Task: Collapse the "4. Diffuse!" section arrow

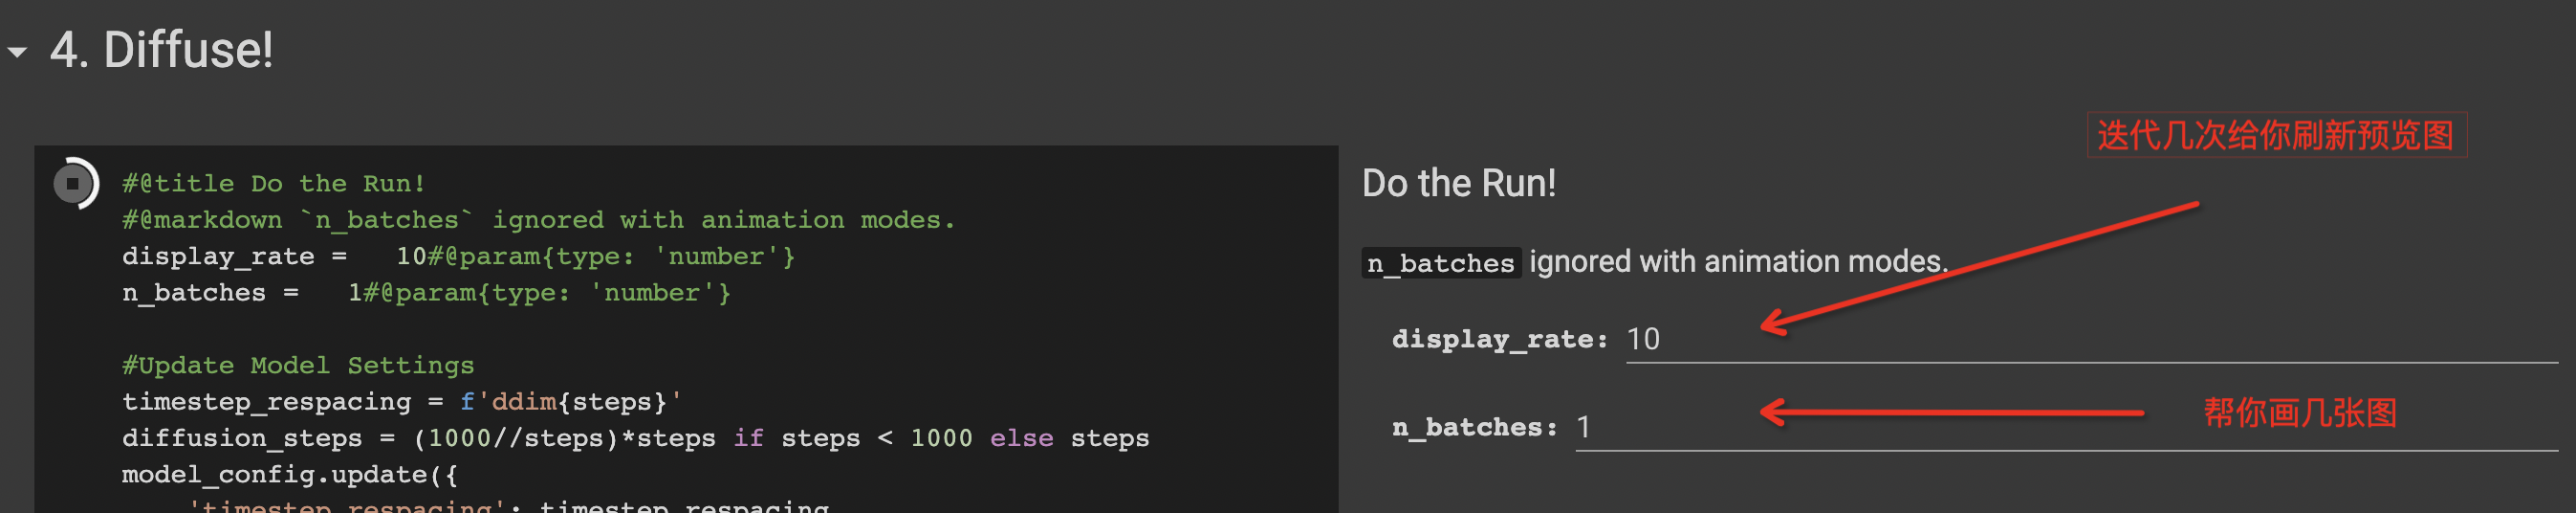Action: pyautogui.click(x=17, y=52)
